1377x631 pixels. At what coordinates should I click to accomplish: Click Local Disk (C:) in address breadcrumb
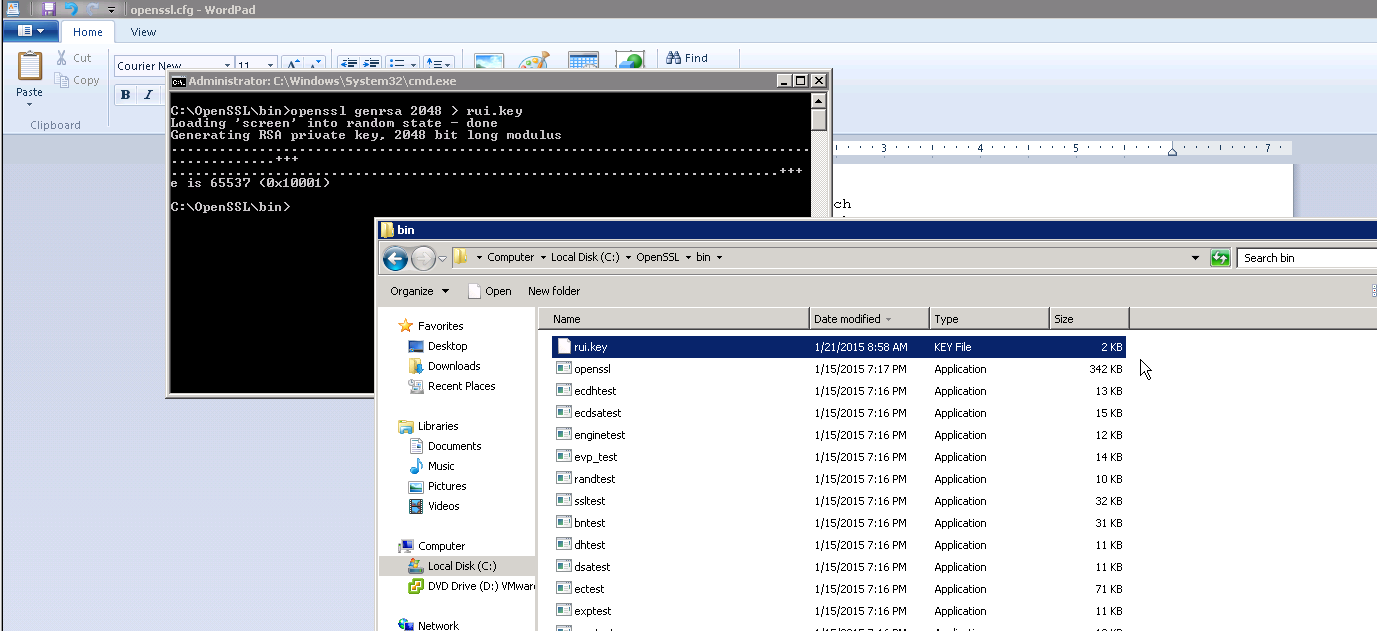tap(587, 257)
